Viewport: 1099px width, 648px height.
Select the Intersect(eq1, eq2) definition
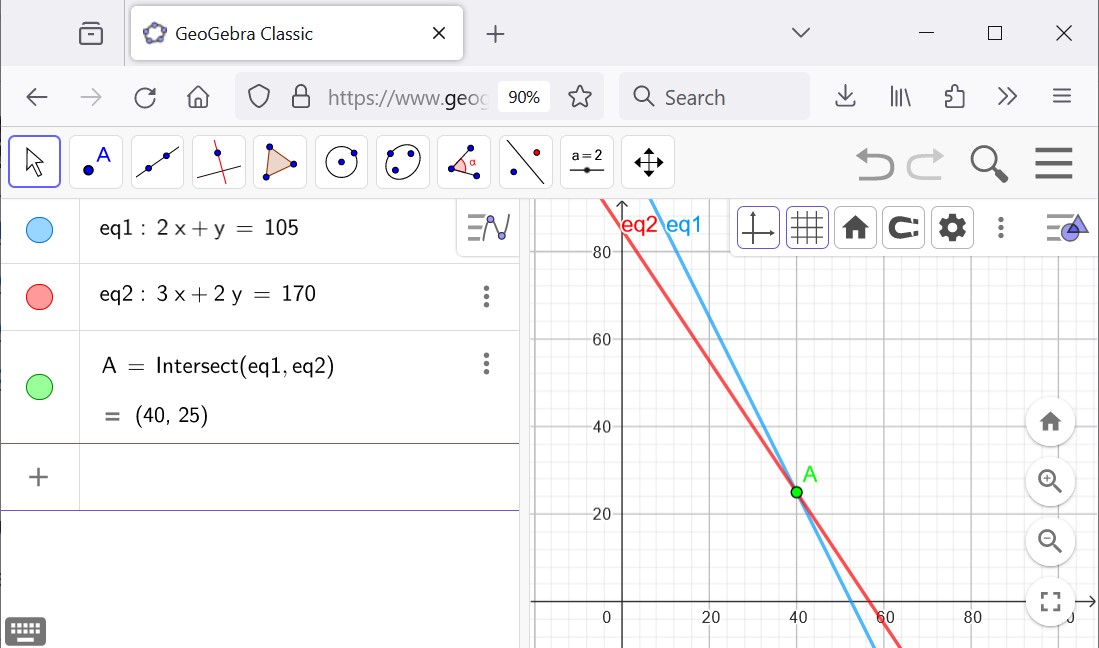point(245,366)
